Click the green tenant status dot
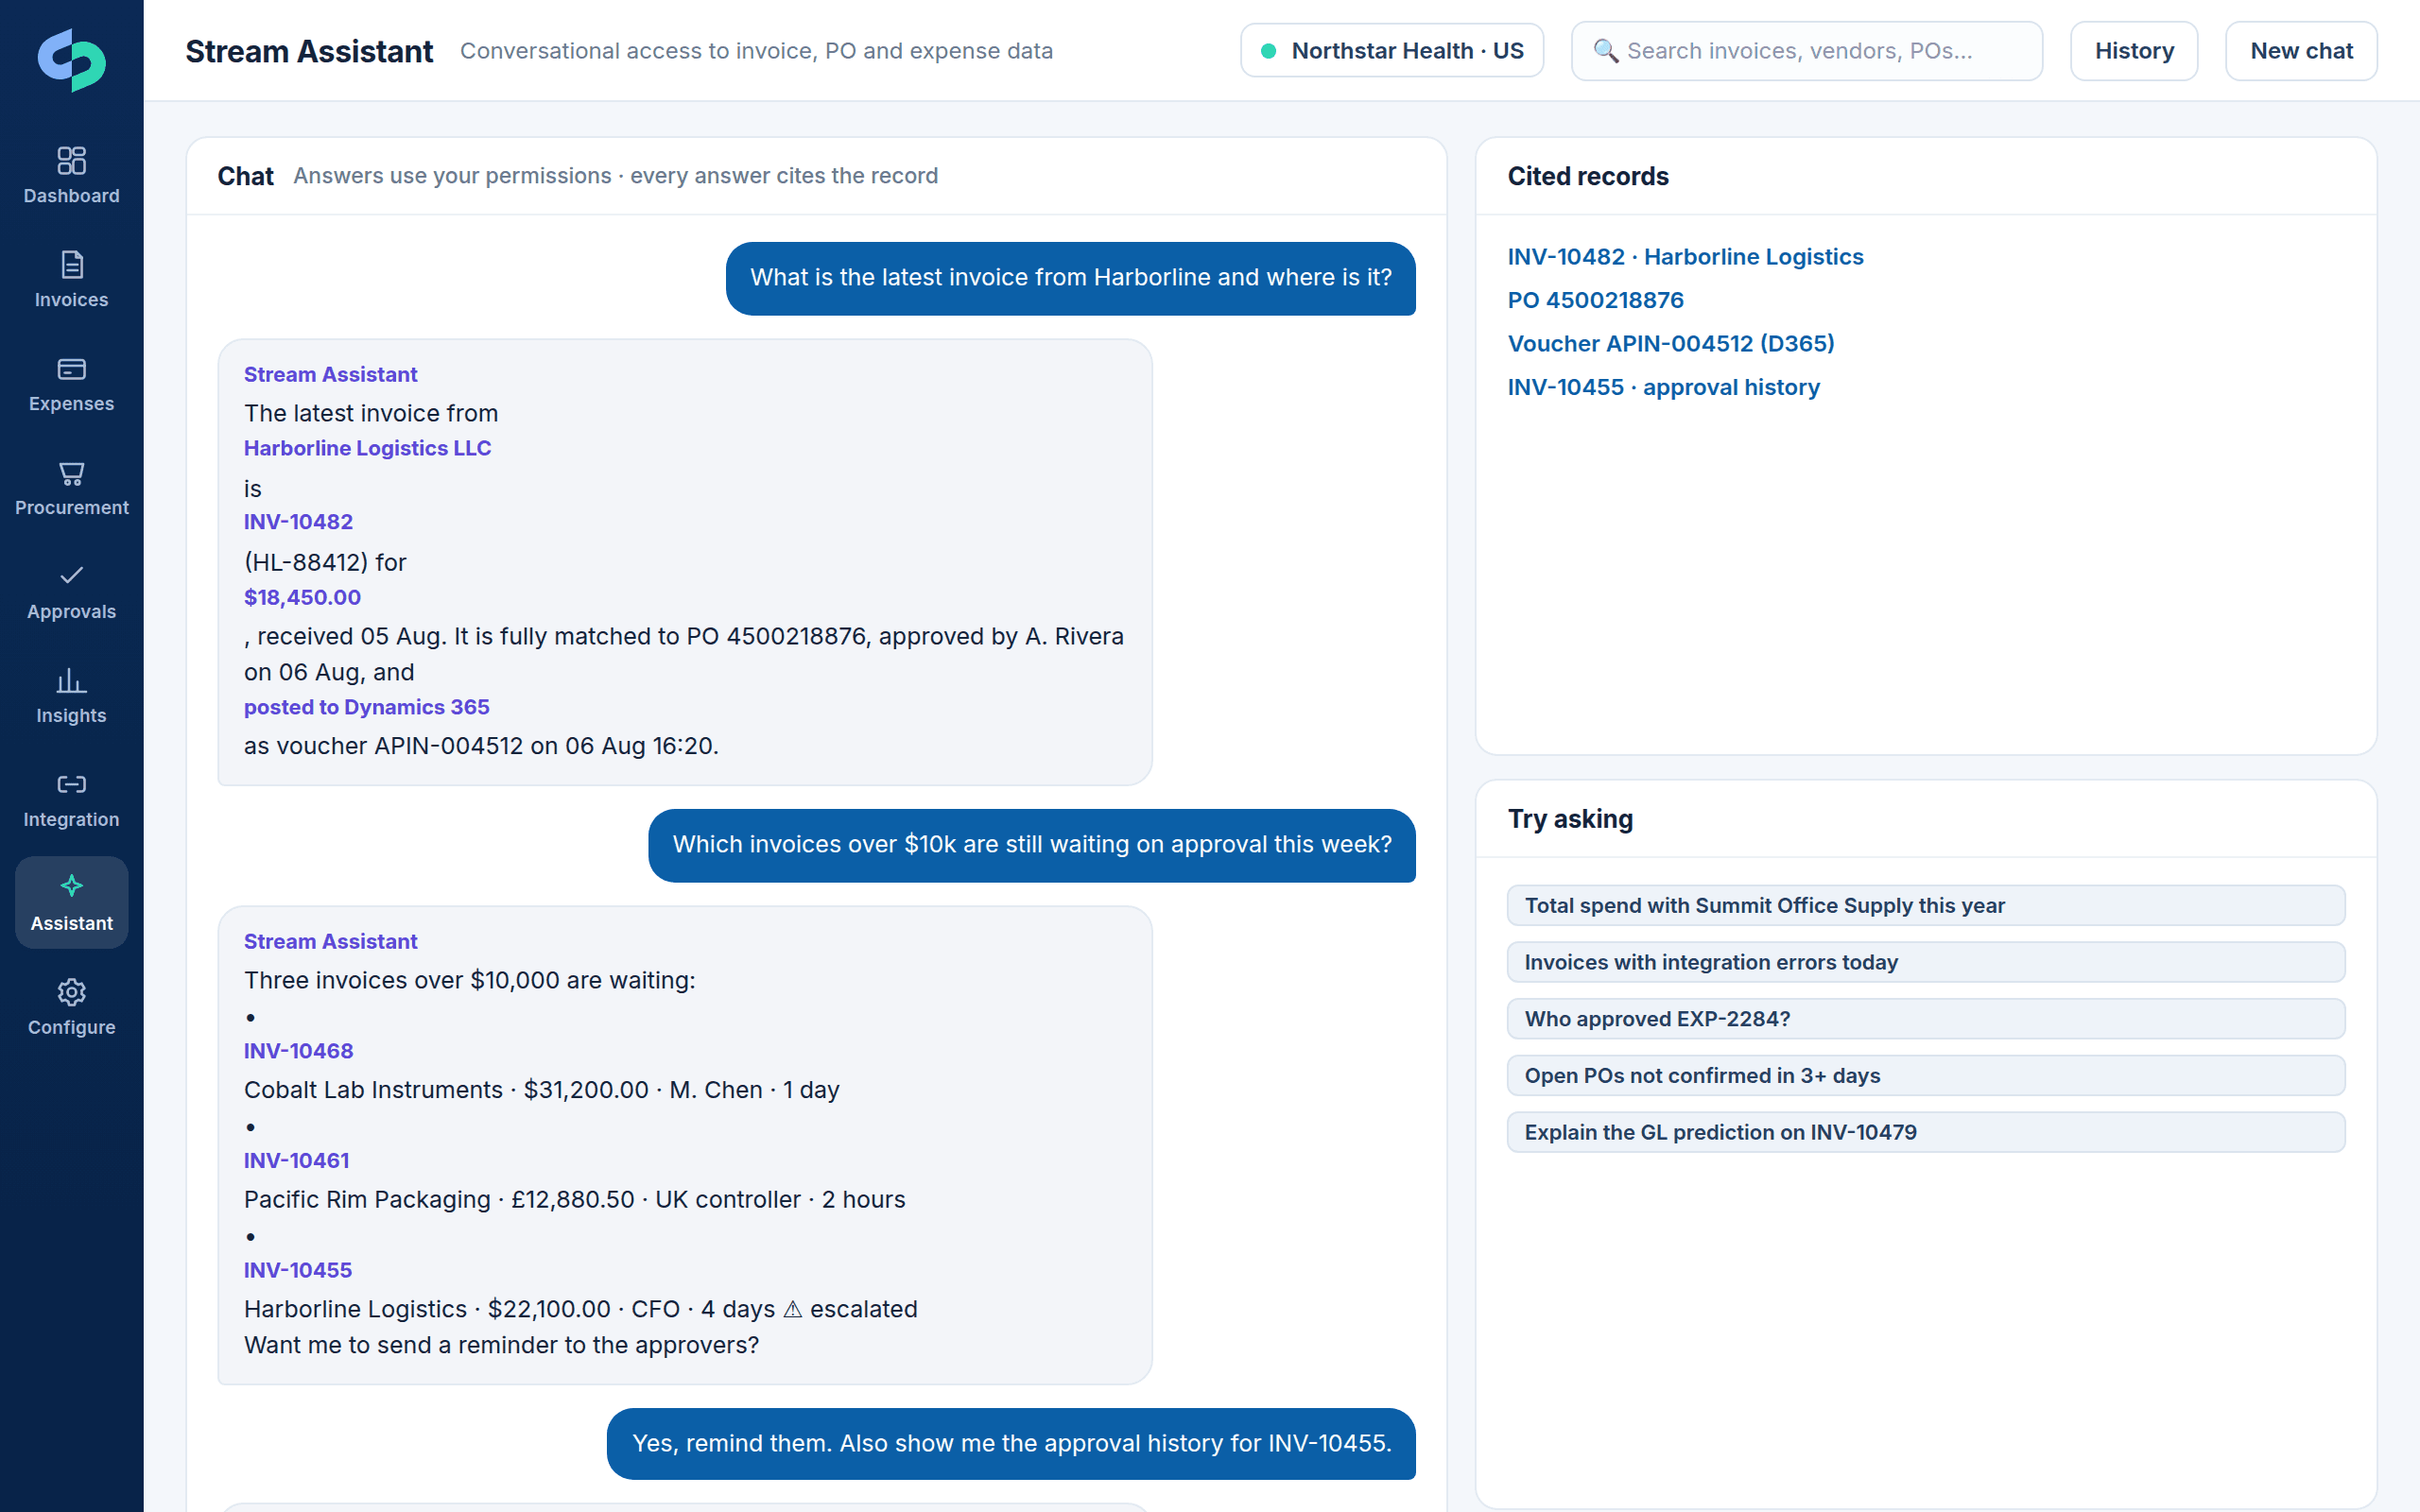The width and height of the screenshot is (2420, 1512). click(1268, 51)
